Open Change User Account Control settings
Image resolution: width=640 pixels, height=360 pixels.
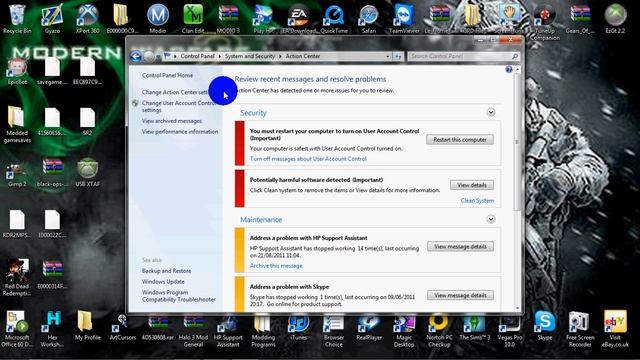point(178,107)
